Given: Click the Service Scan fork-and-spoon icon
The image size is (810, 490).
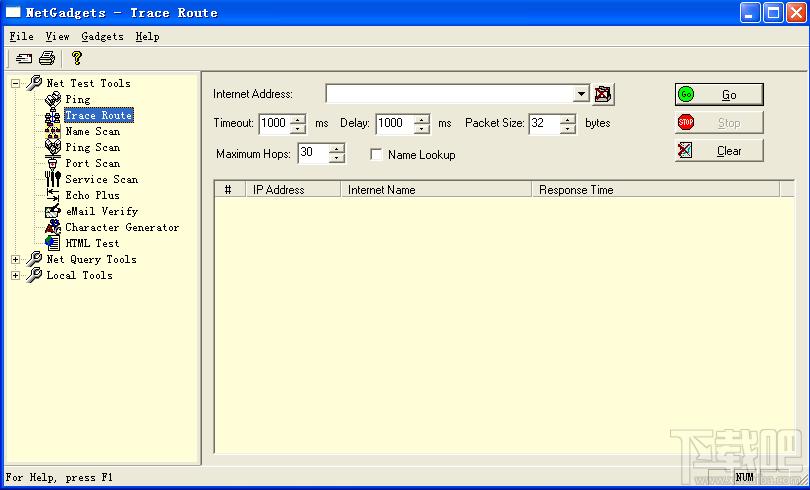Looking at the screenshot, I should click(x=53, y=179).
